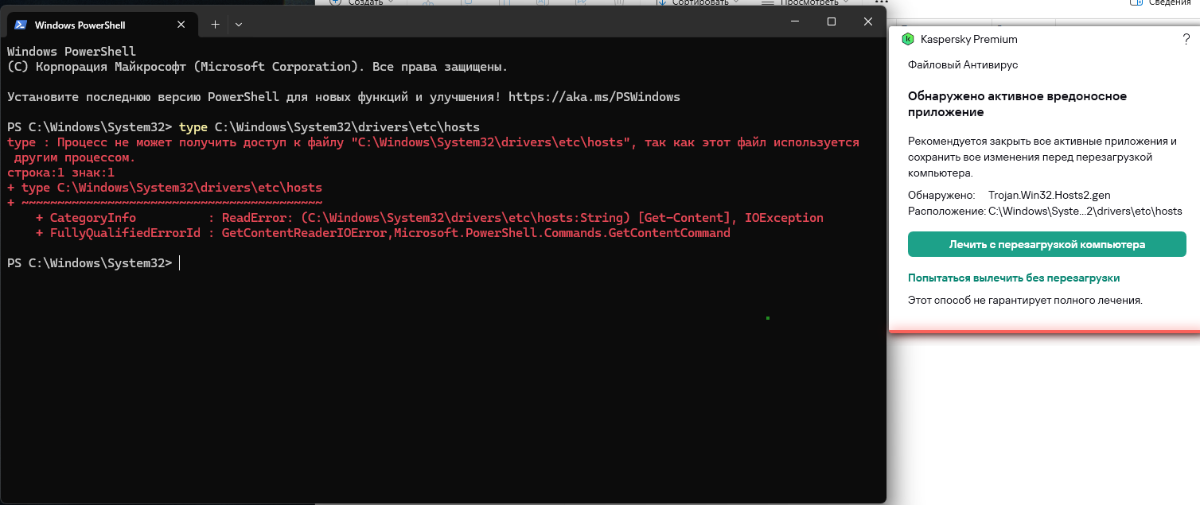Image resolution: width=1200 pixels, height=505 pixels.
Task: Click the hosts file location path in Kaspersky
Action: 1085,211
